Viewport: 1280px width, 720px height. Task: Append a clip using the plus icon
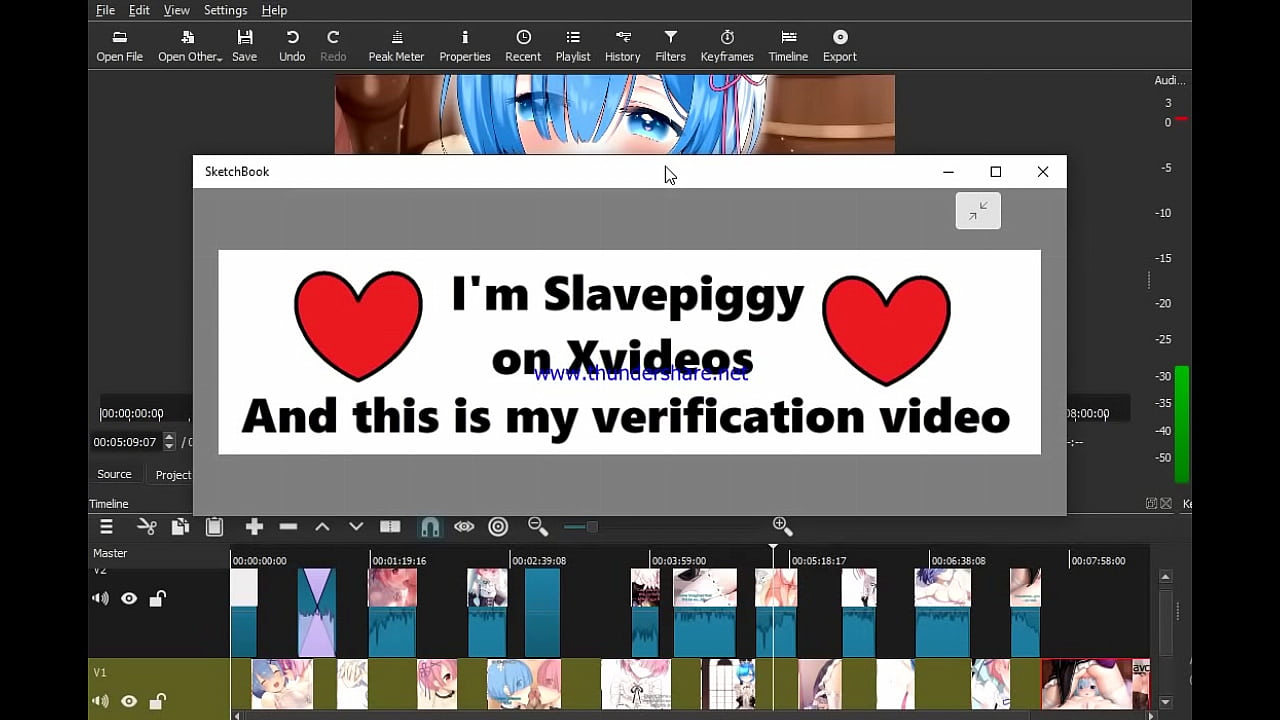(254, 526)
